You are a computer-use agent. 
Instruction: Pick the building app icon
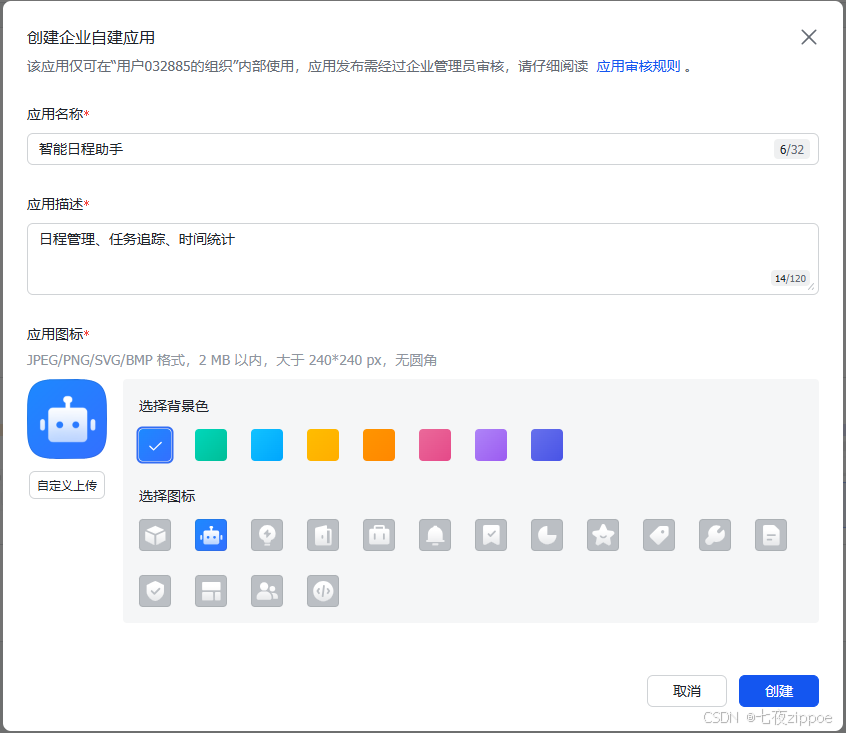(323, 535)
